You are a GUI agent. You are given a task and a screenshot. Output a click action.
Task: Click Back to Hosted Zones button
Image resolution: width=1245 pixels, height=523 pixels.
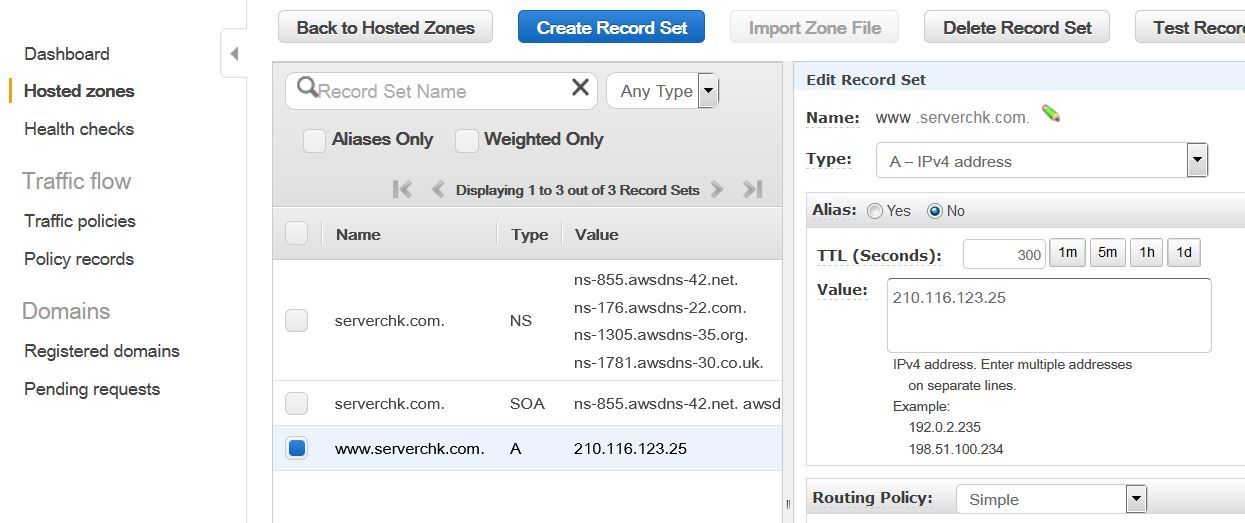tap(385, 27)
